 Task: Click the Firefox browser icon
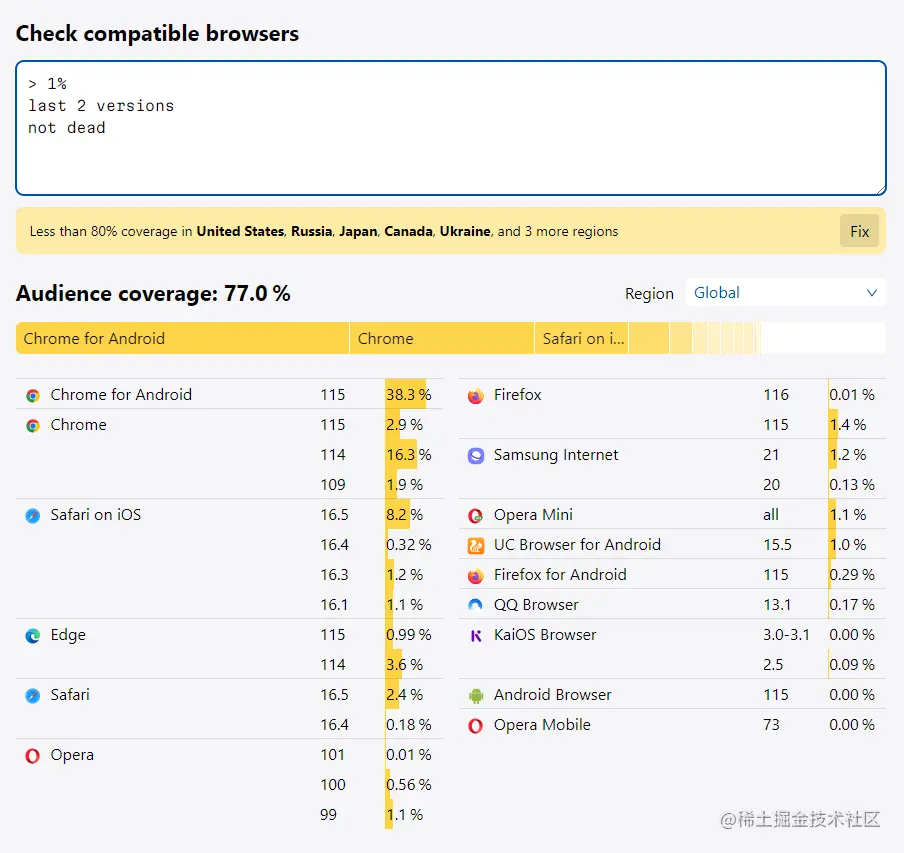point(476,395)
